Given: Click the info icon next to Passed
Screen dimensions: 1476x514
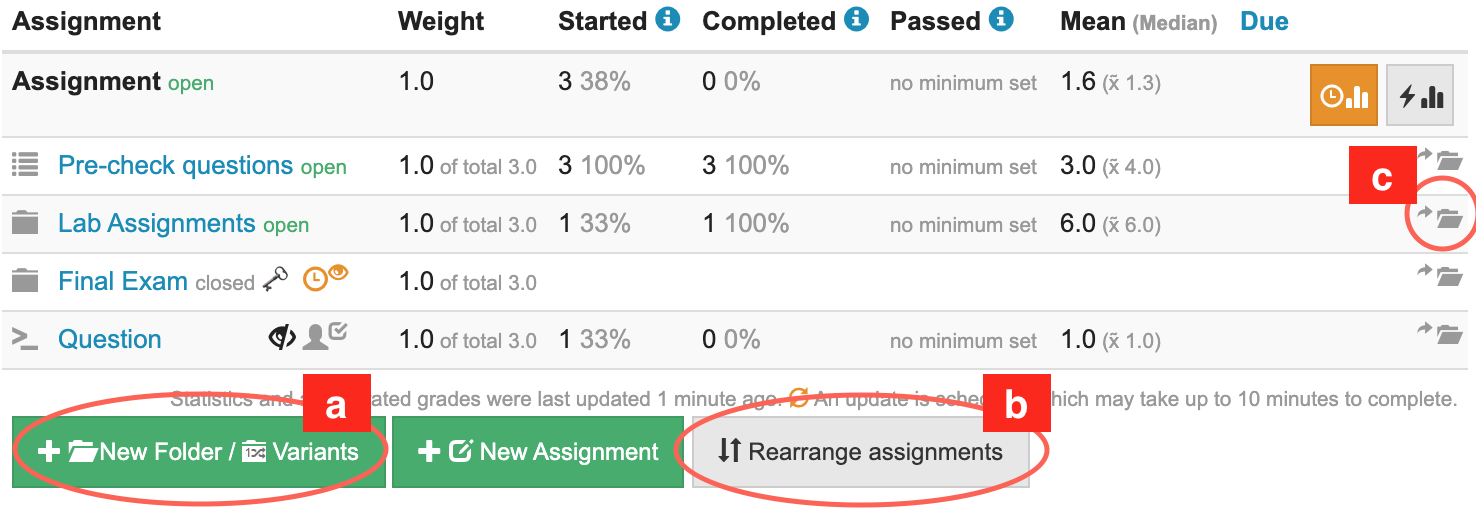Looking at the screenshot, I should point(1001,20).
